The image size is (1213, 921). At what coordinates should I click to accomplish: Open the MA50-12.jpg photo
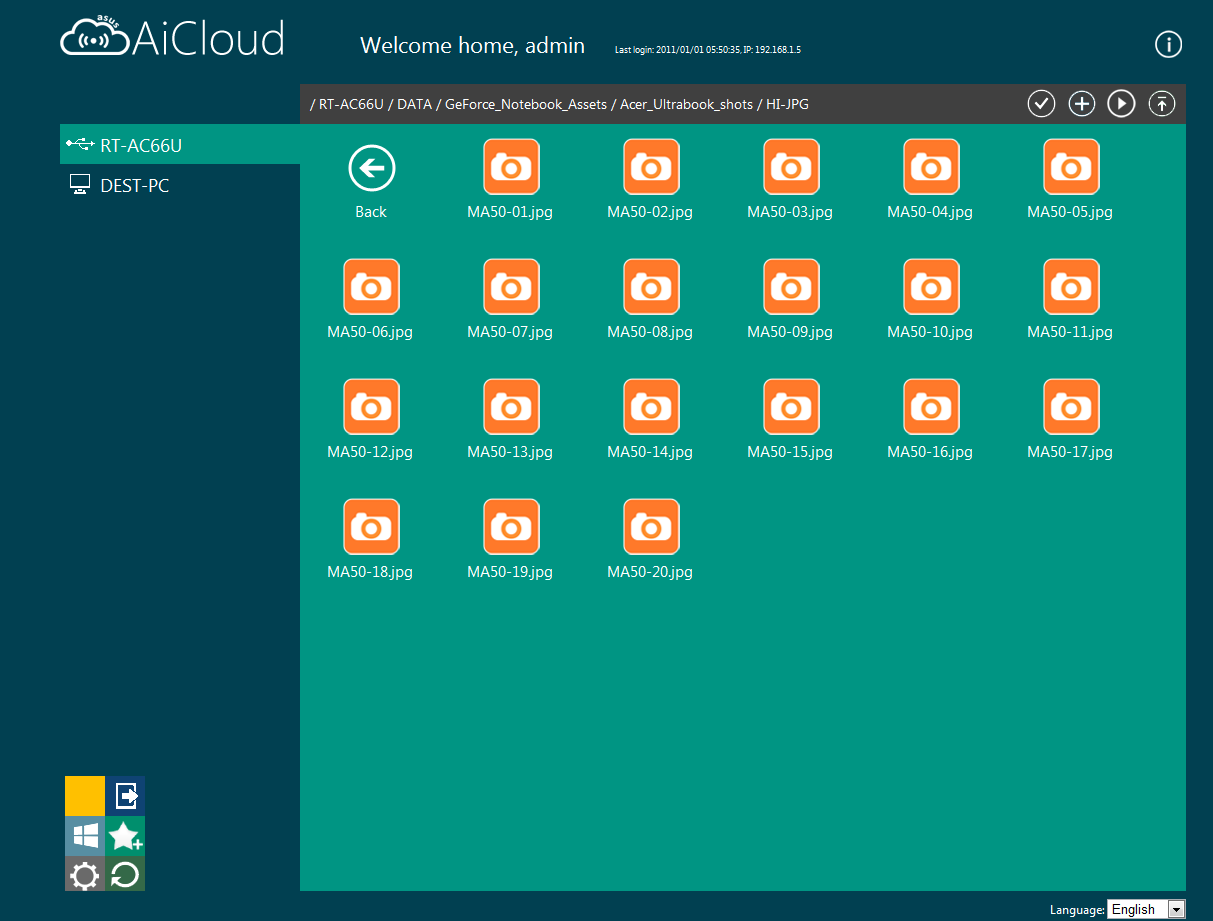pos(371,406)
